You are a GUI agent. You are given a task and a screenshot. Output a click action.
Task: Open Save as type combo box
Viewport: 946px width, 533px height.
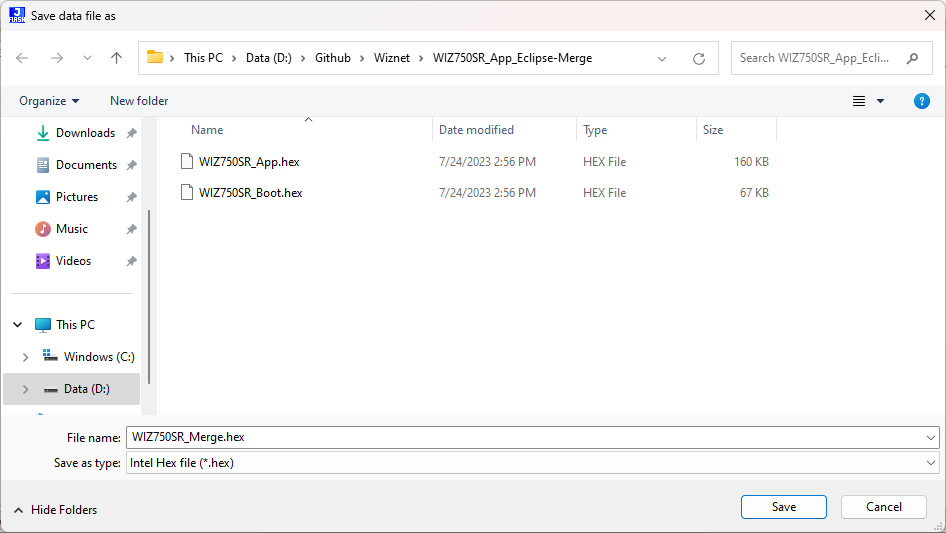tap(533, 463)
